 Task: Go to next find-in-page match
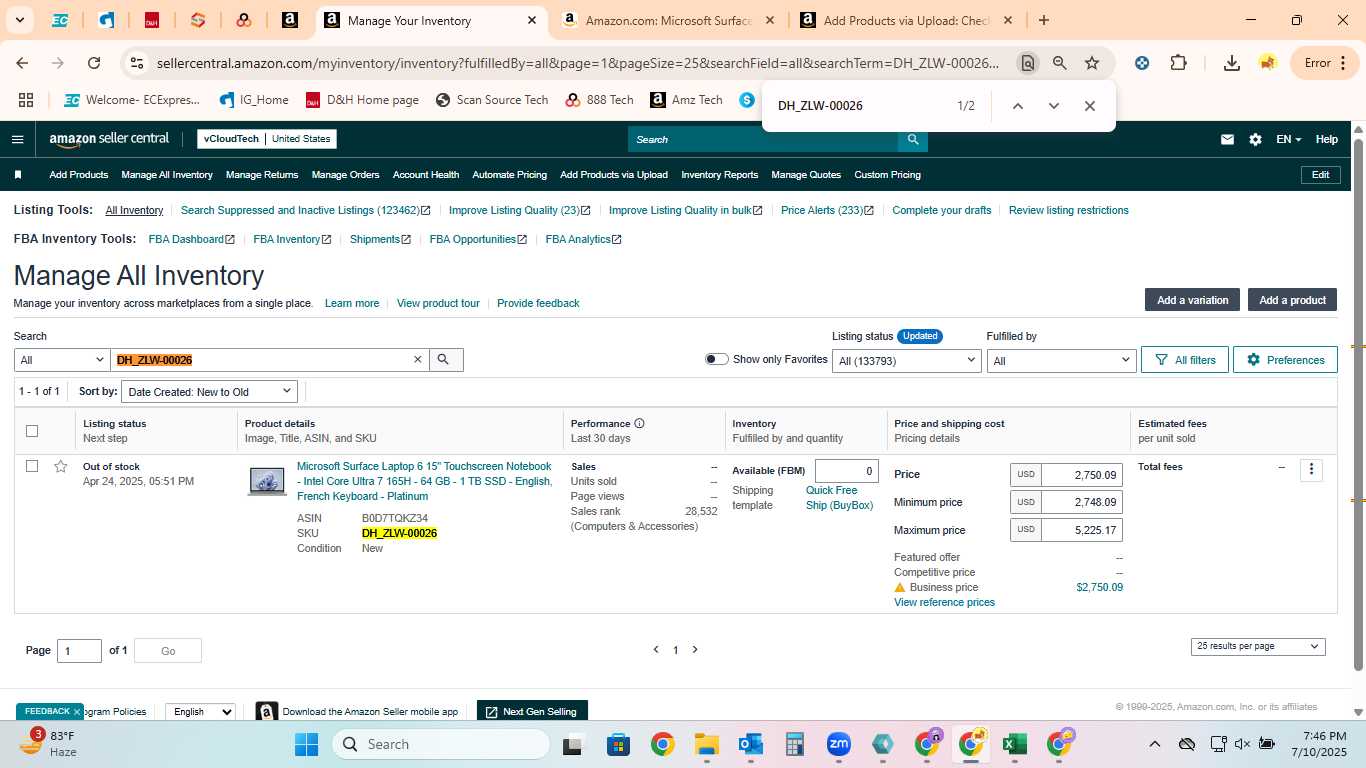(x=1053, y=106)
